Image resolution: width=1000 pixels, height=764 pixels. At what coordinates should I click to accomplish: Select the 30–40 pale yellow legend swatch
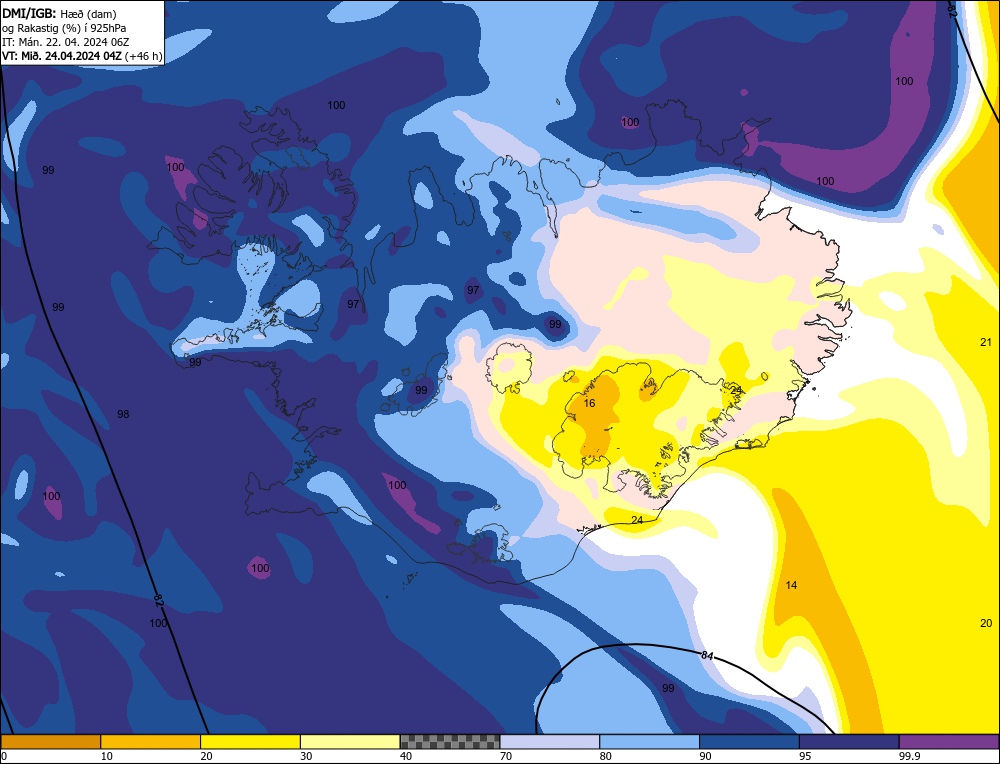[x=350, y=742]
